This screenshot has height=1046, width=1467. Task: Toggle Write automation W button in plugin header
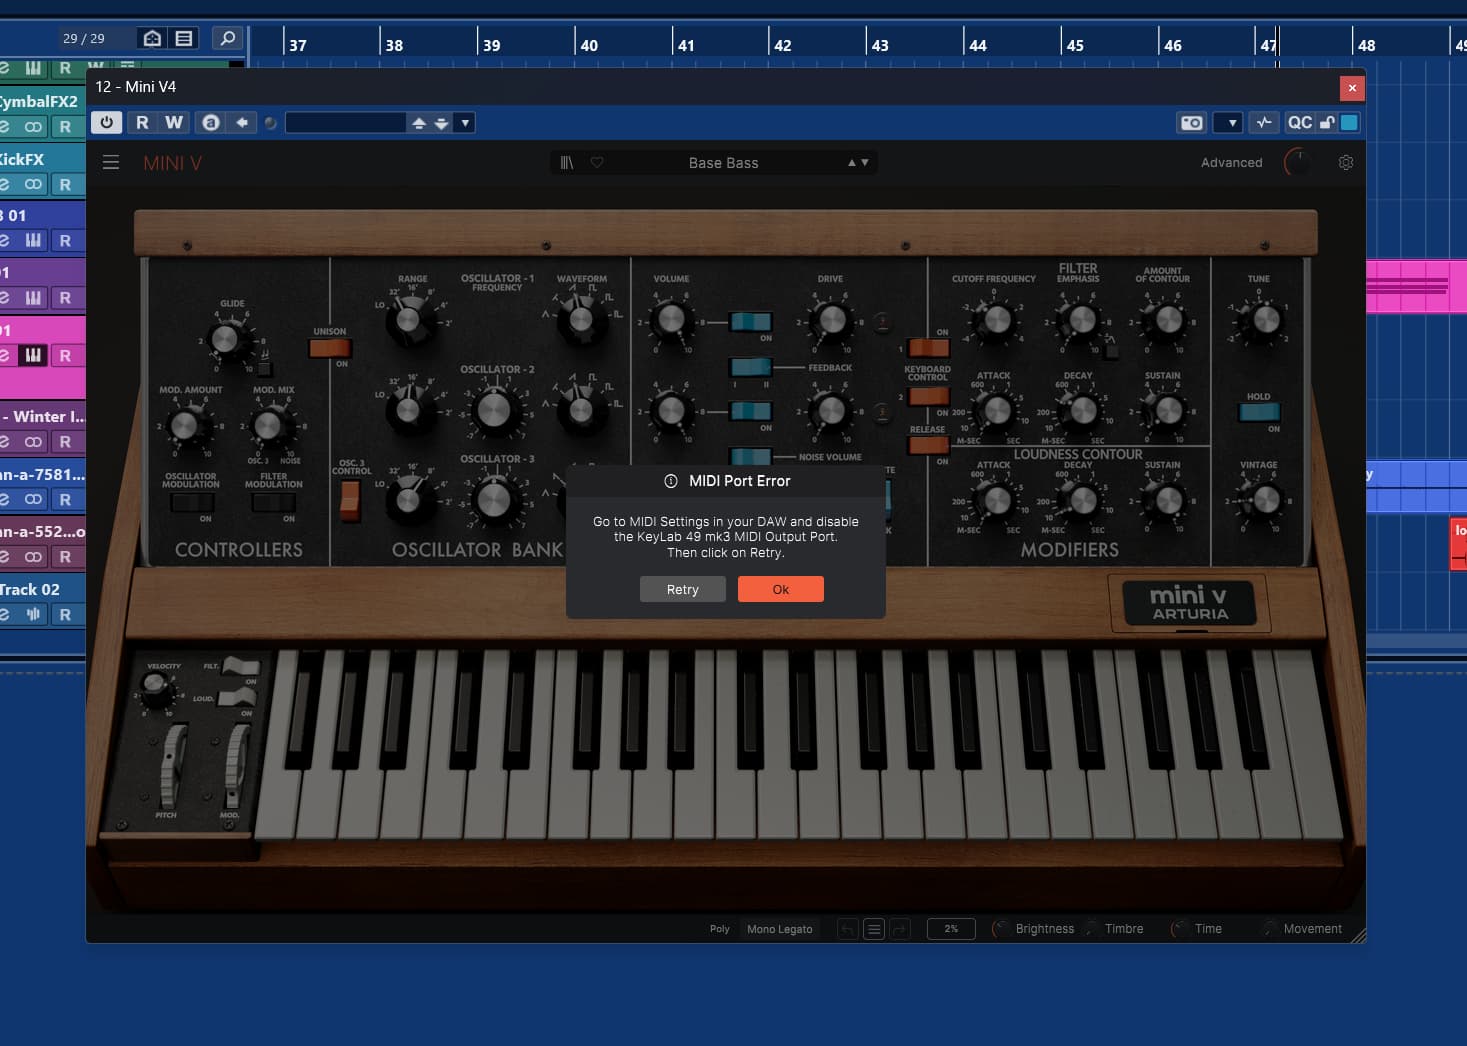click(174, 122)
